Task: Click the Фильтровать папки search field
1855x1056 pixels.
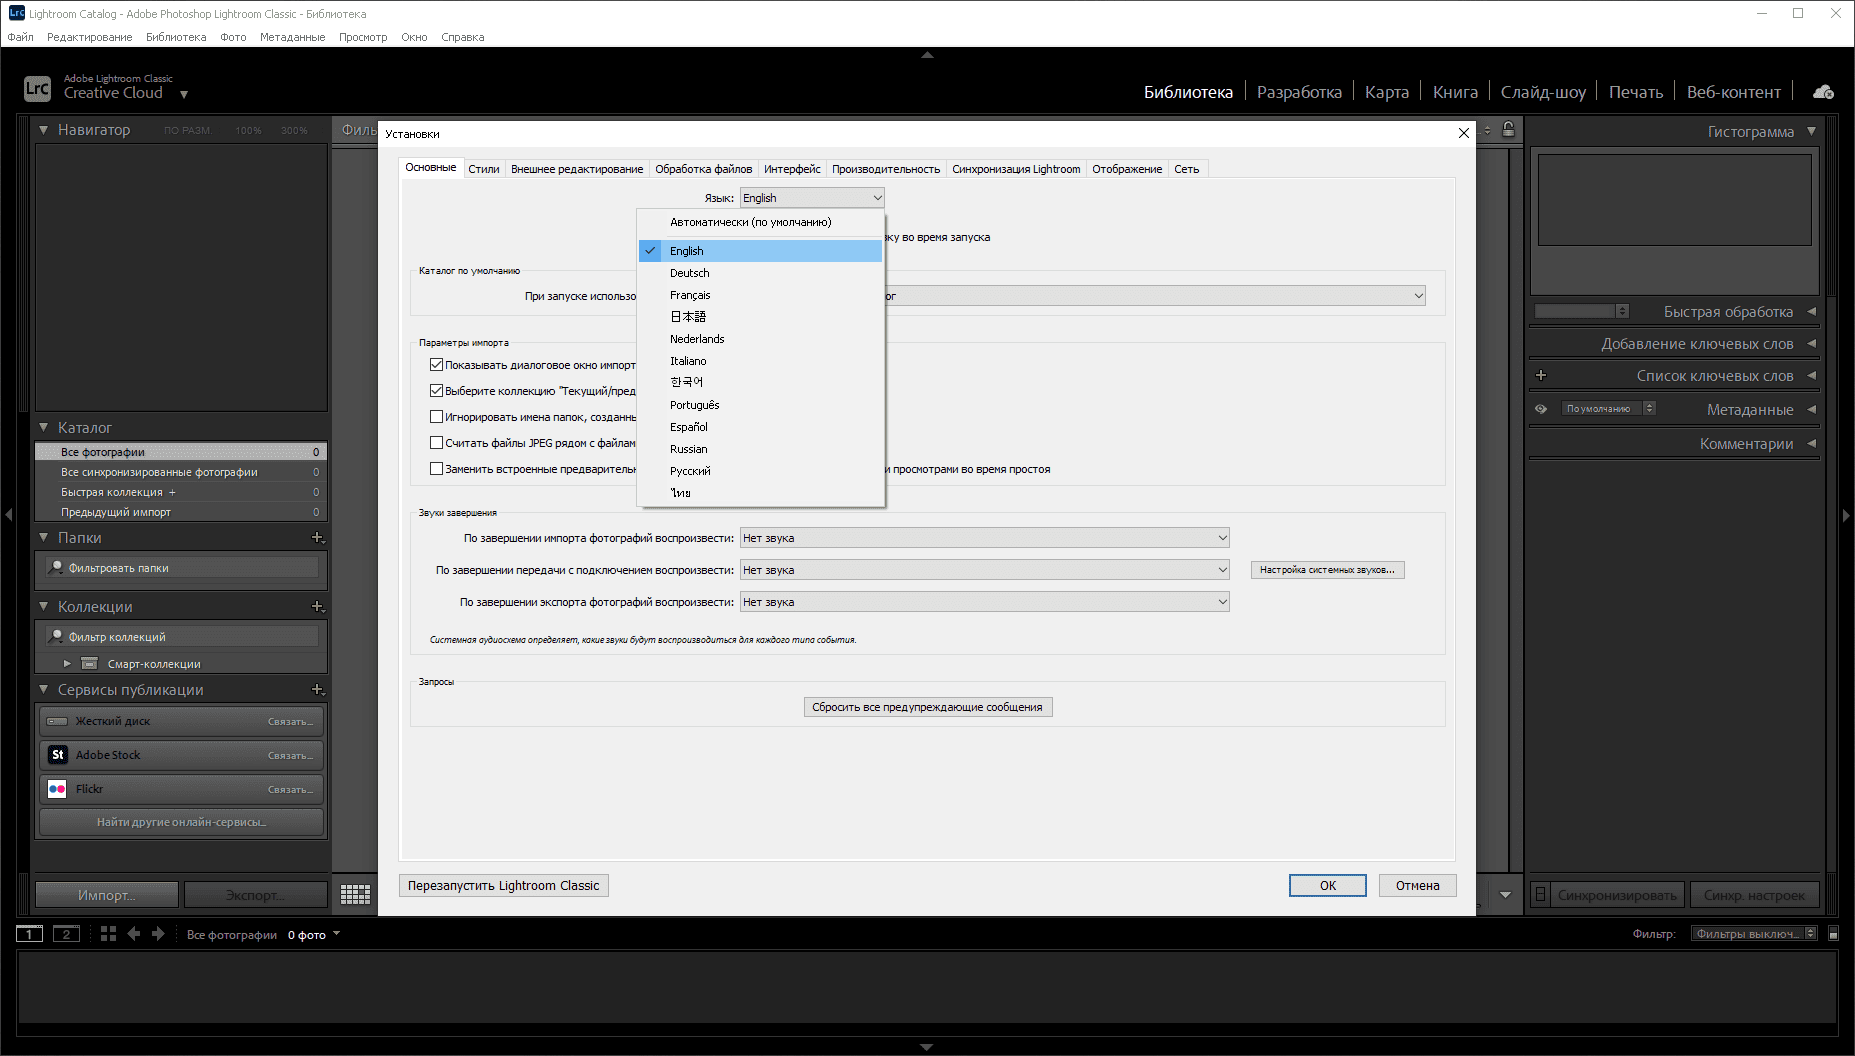Action: point(183,568)
